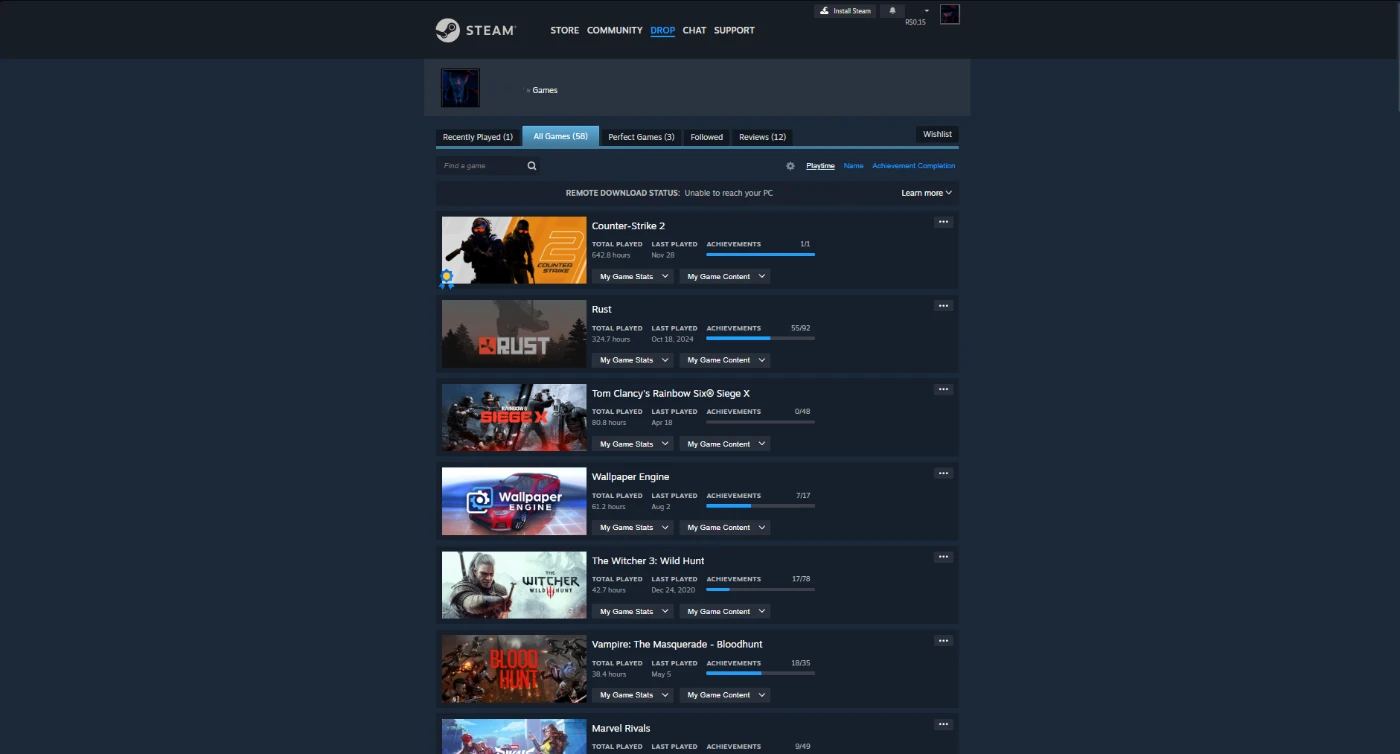
Task: Sort by Achievement Completion
Action: click(x=913, y=166)
